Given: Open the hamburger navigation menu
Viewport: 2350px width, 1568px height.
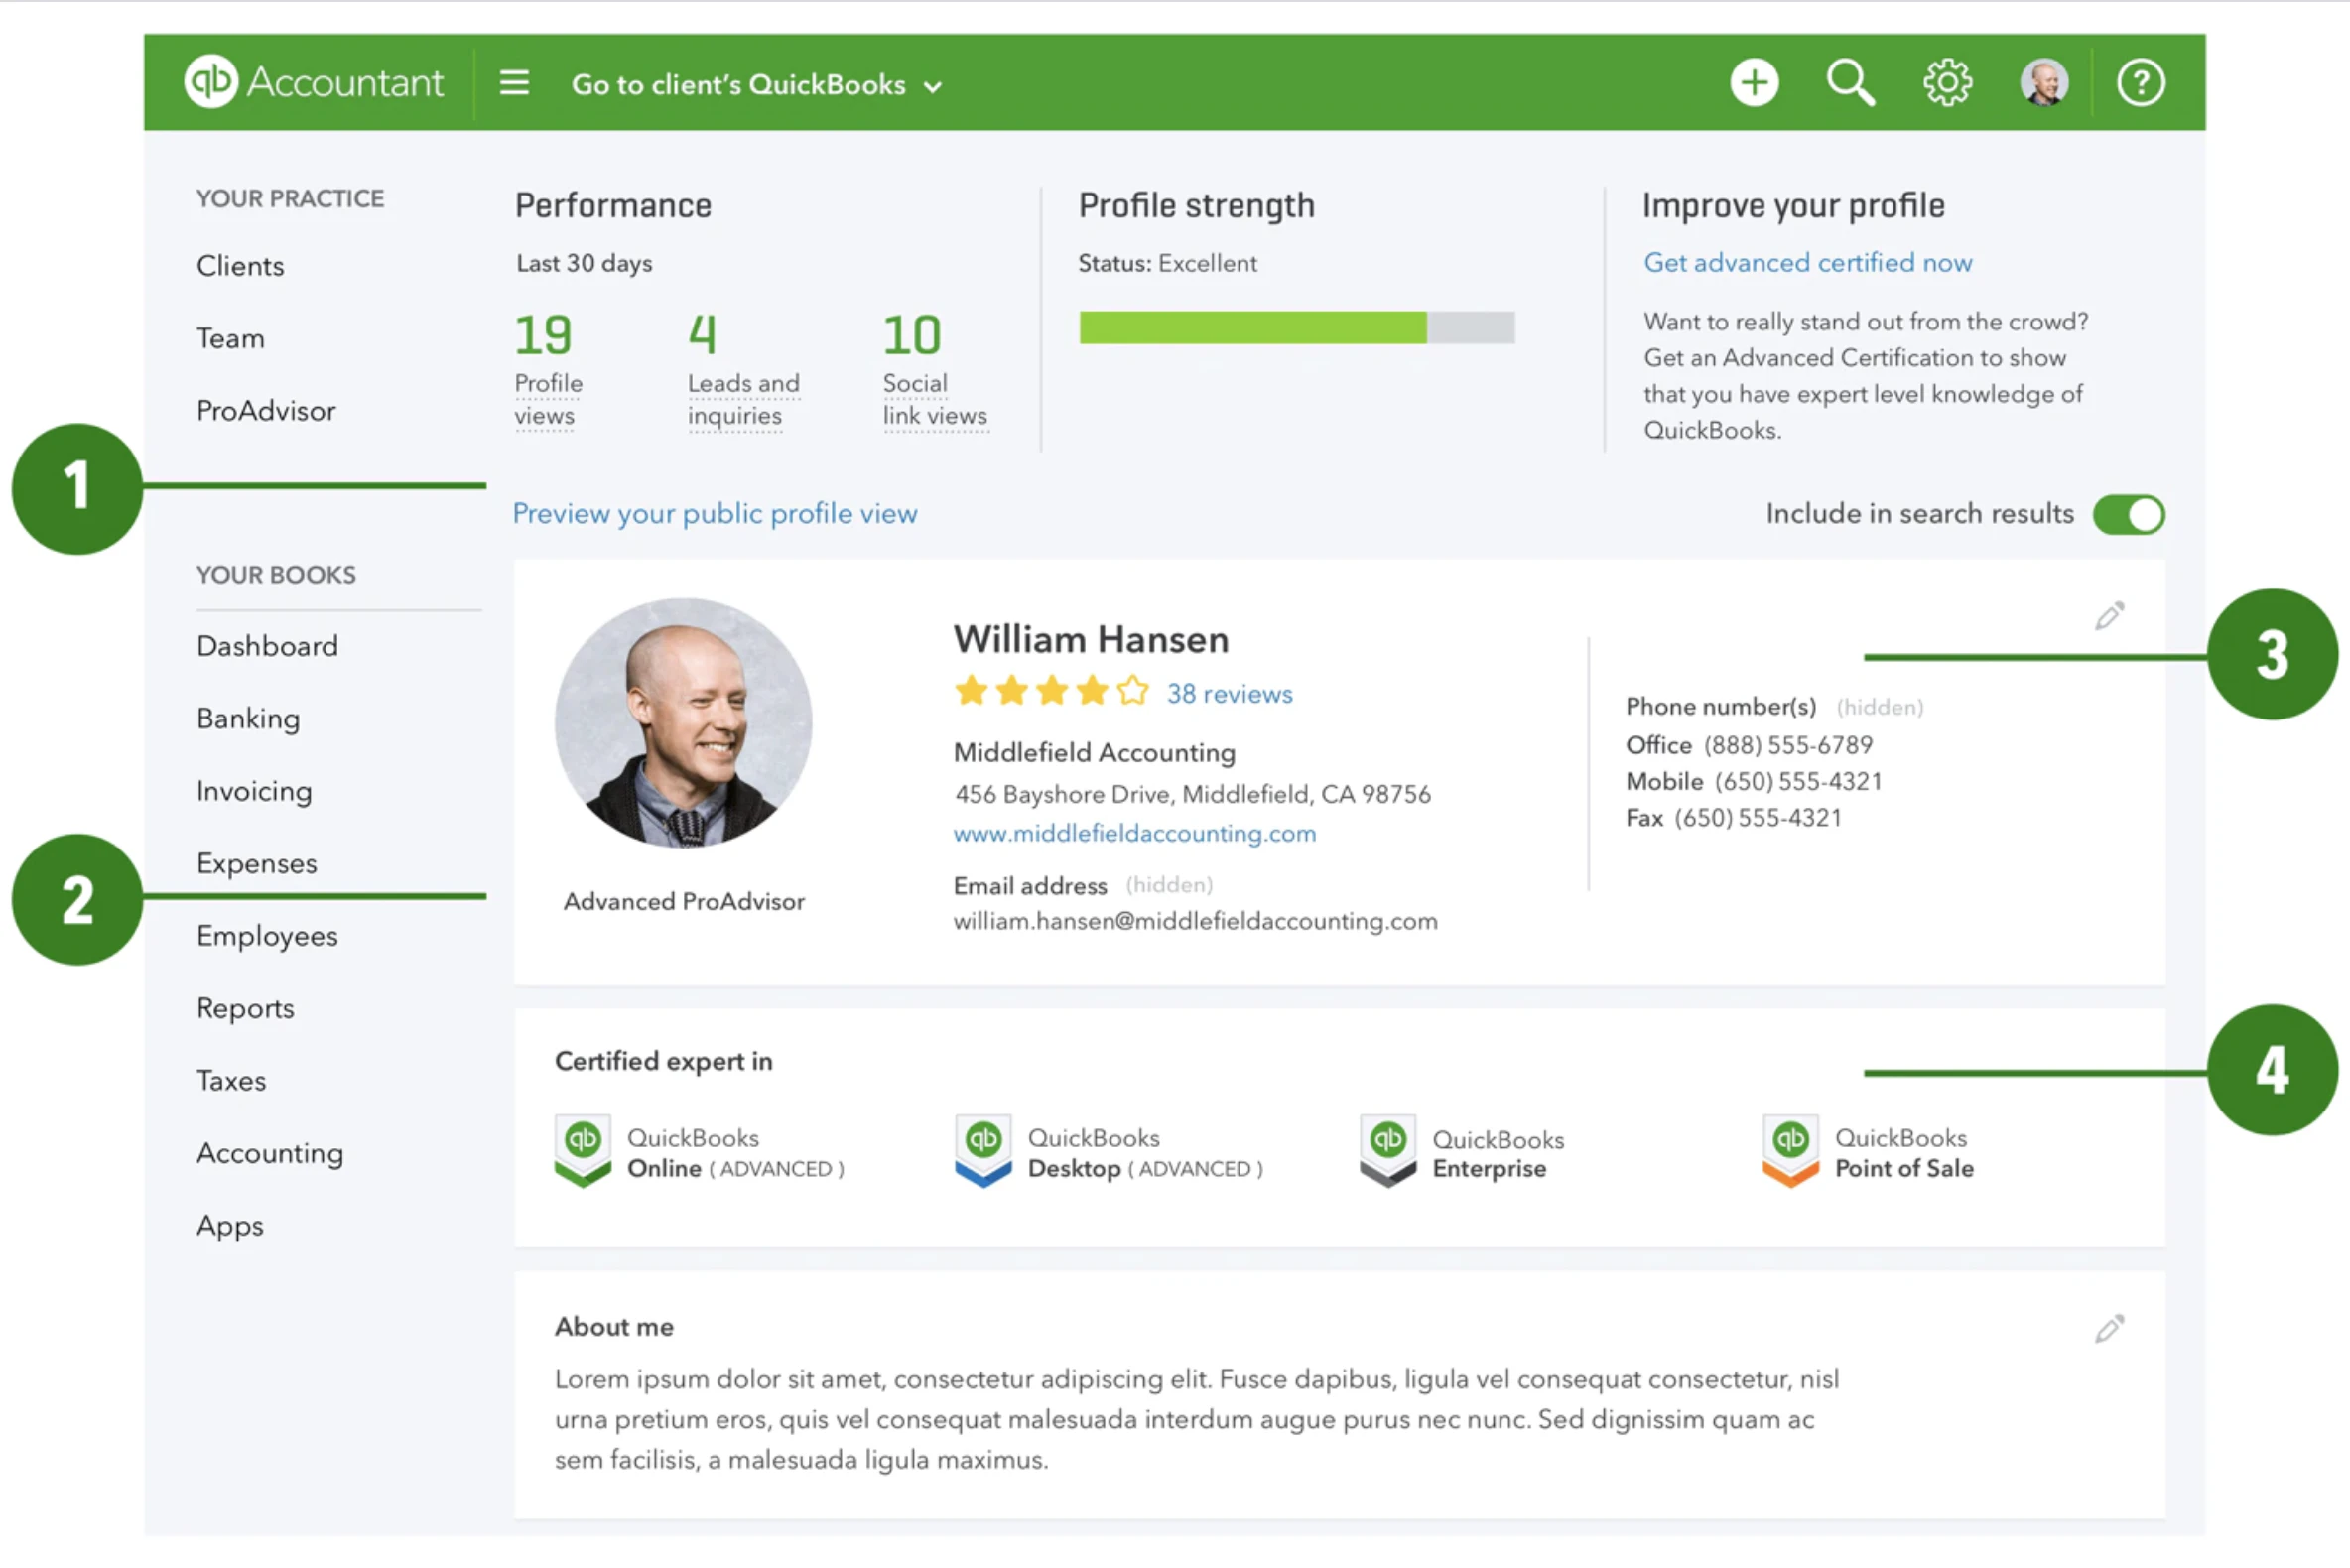Looking at the screenshot, I should tap(514, 83).
